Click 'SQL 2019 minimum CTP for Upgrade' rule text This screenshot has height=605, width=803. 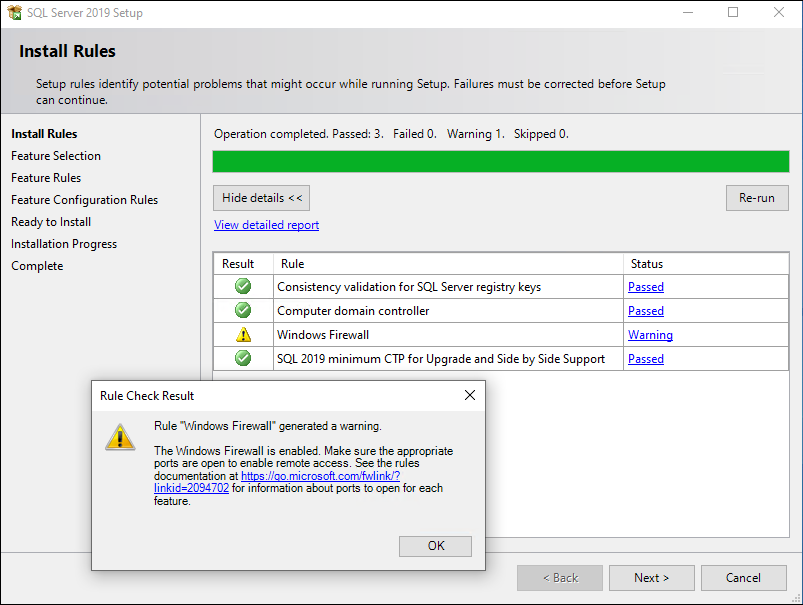(x=441, y=359)
